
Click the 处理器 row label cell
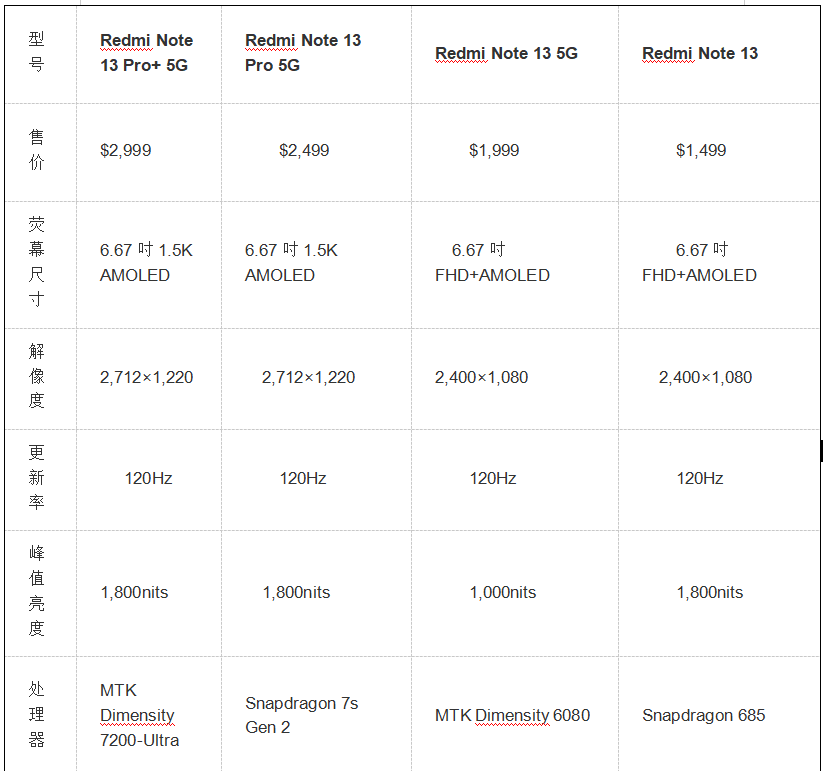[x=37, y=715]
